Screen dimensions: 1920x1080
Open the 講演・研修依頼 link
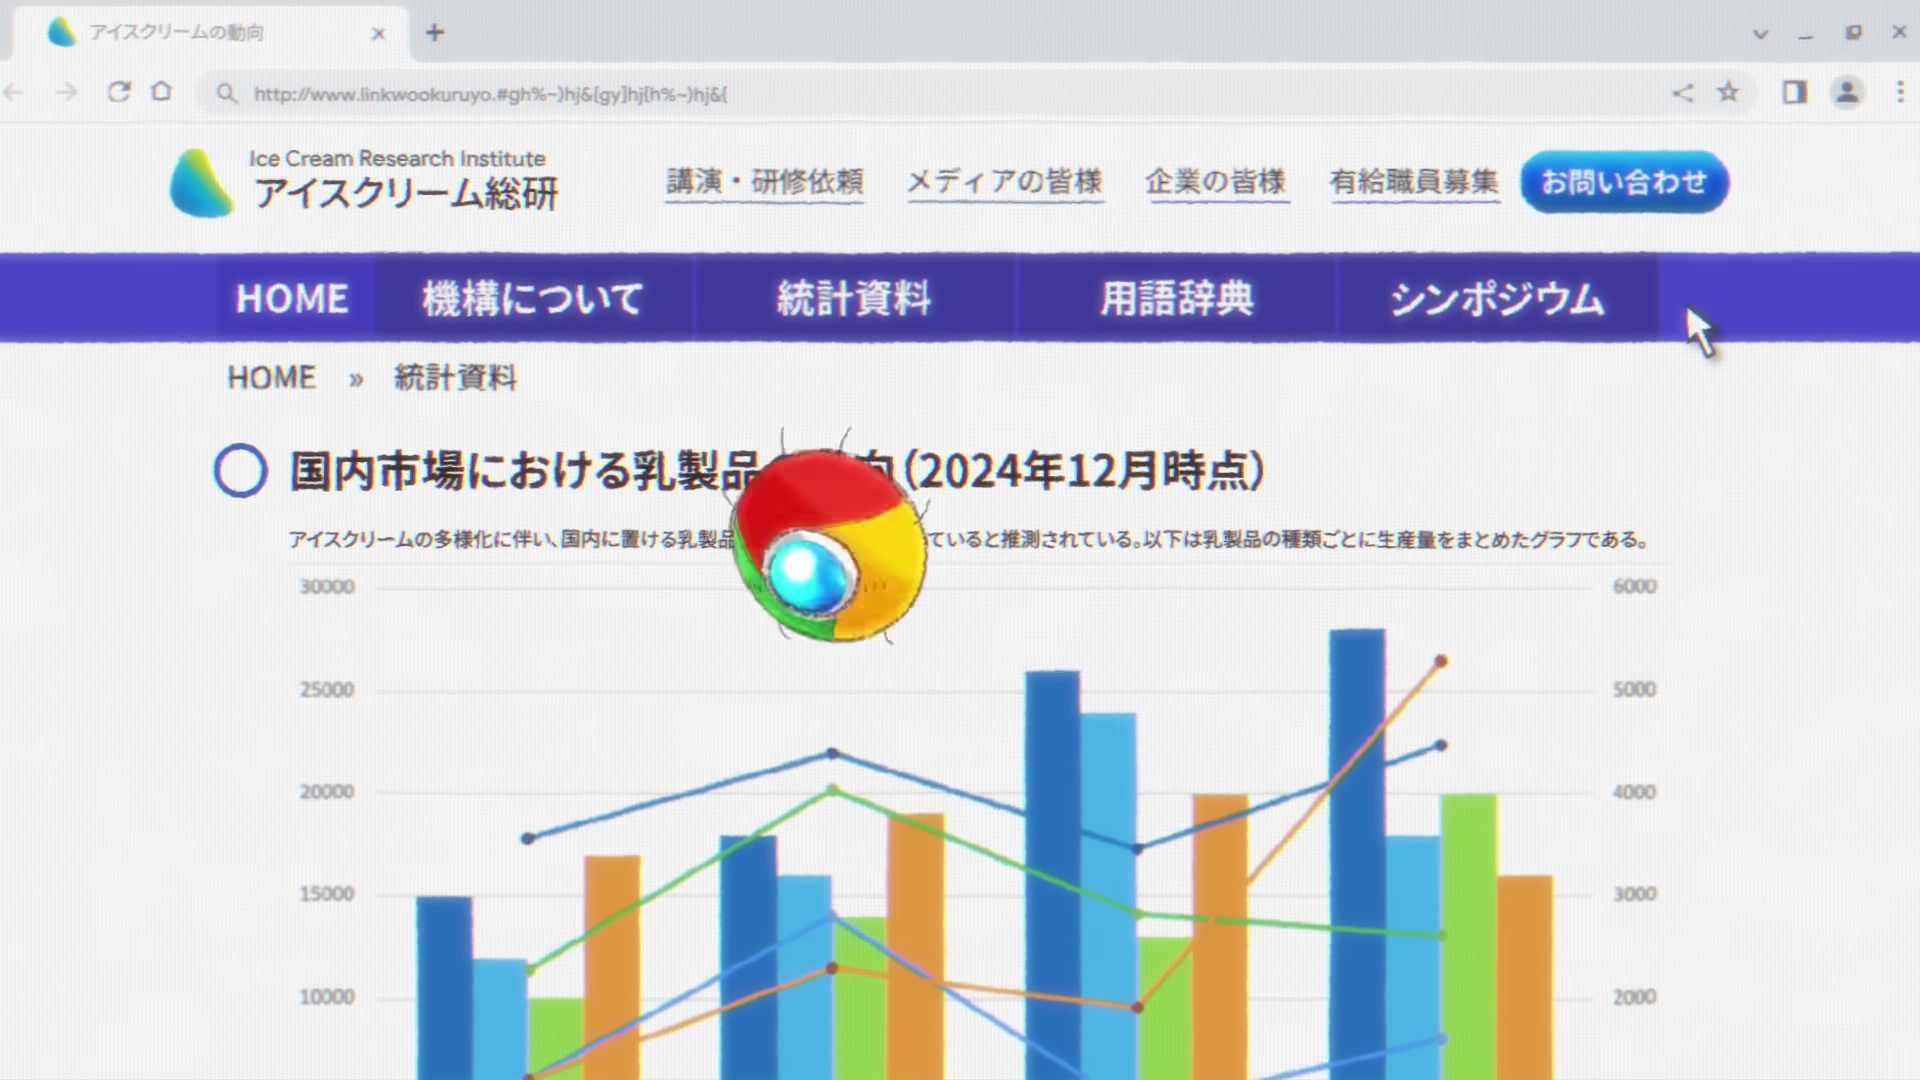[765, 182]
